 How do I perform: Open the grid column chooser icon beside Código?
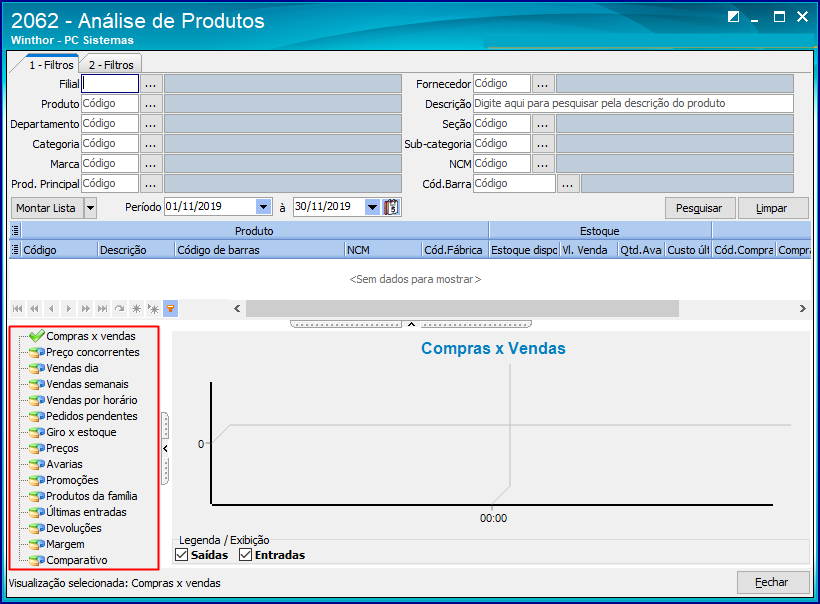pos(15,250)
